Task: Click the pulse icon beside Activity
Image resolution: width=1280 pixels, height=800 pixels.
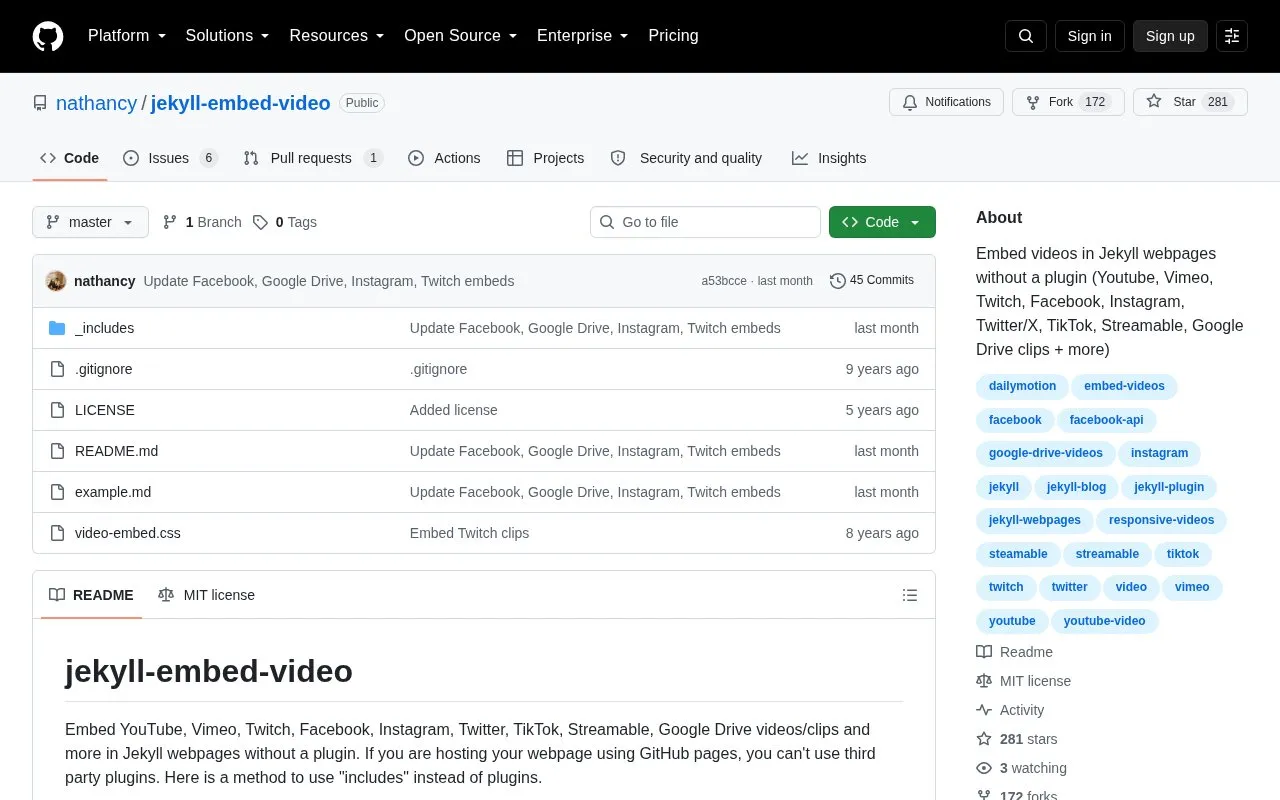Action: tap(984, 710)
